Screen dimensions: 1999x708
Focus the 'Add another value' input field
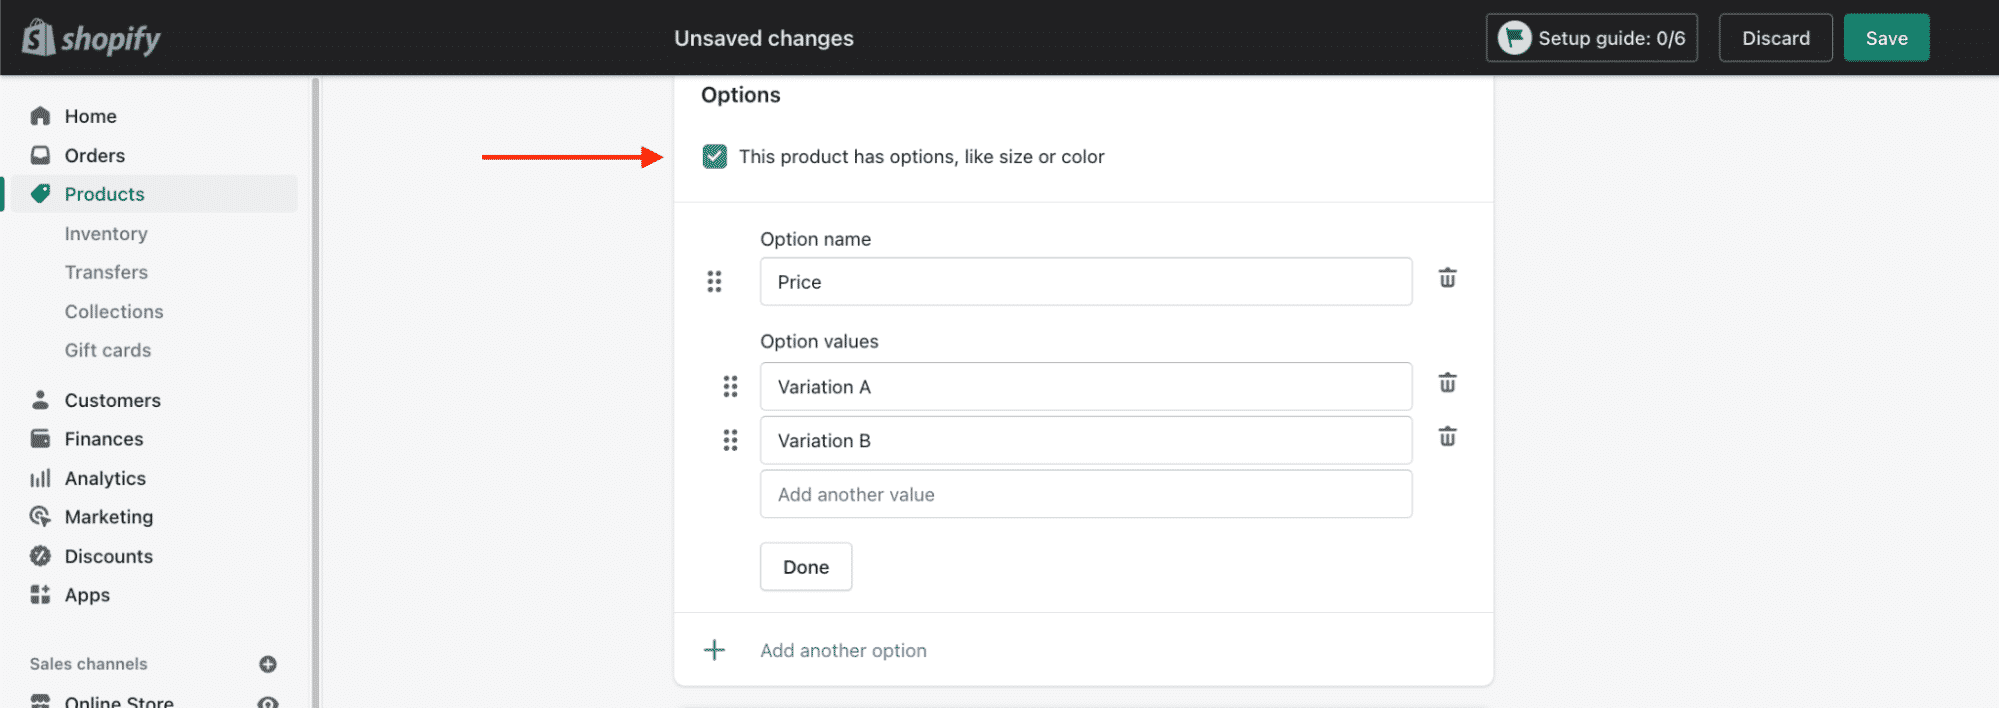click(x=1085, y=495)
